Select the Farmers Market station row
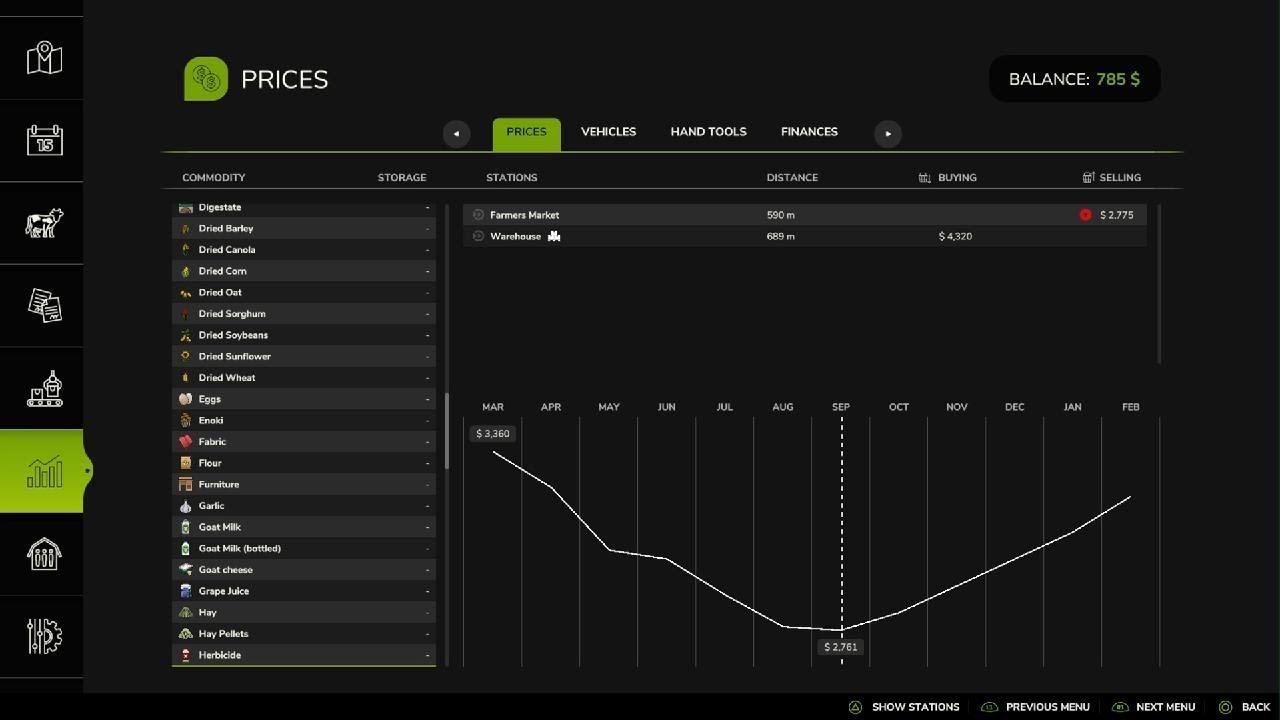This screenshot has height=720, width=1280. click(805, 215)
